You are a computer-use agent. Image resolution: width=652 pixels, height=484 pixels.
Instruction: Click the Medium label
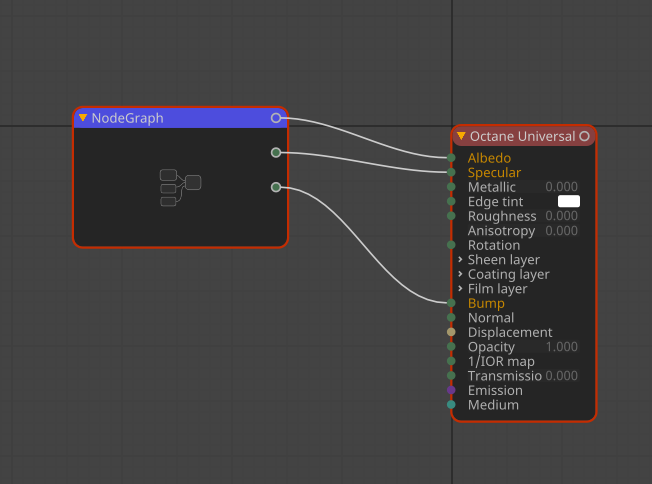(493, 405)
